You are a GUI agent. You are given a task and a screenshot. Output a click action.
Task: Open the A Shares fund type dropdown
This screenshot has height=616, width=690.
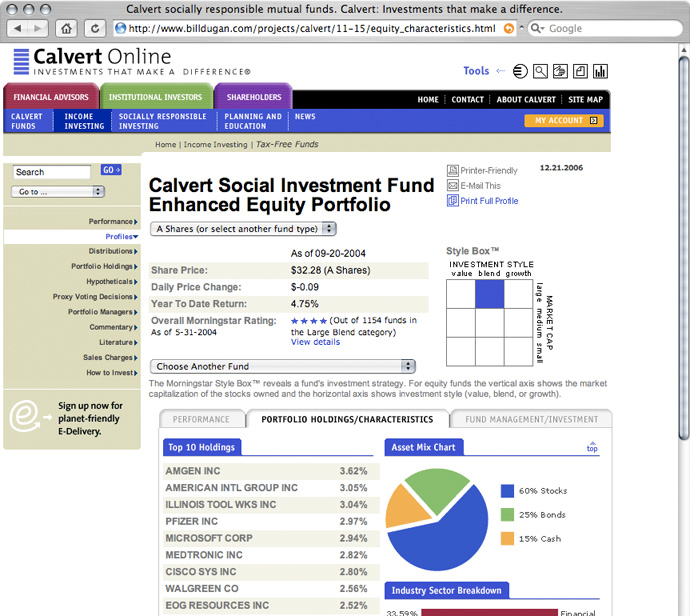(243, 229)
